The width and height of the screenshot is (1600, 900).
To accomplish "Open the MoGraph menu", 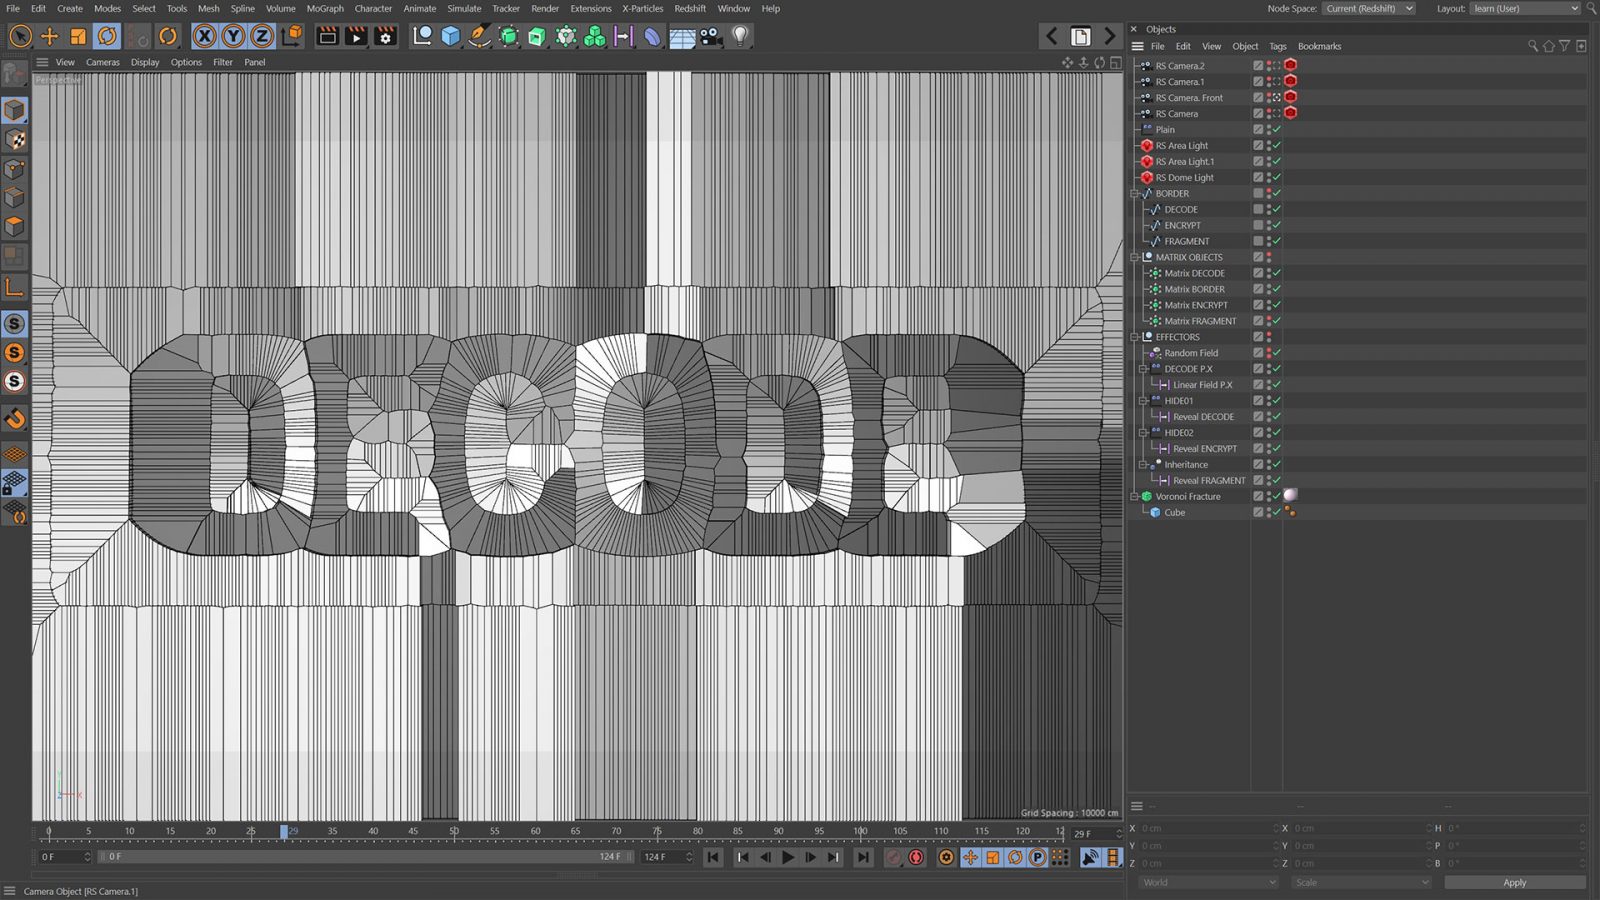I will click(324, 8).
